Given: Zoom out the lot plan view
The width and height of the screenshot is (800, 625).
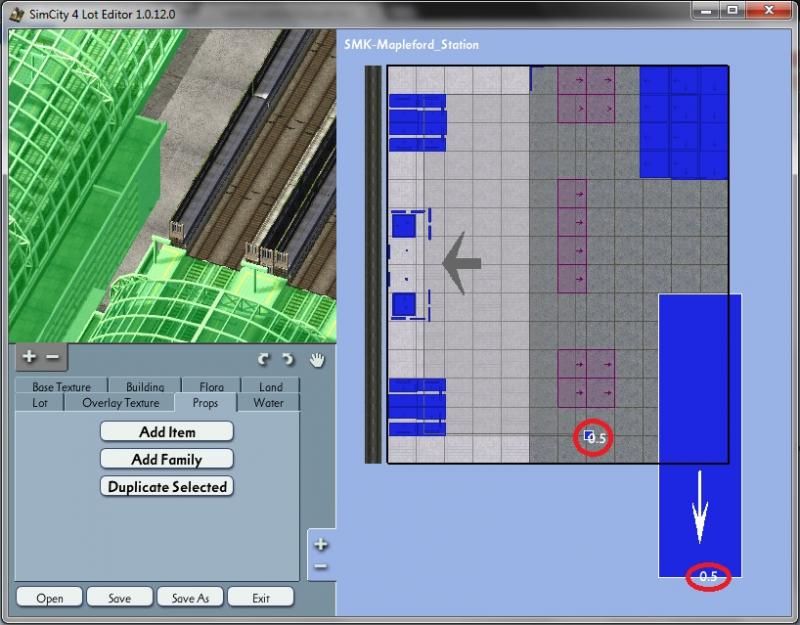Looking at the screenshot, I should [x=321, y=566].
